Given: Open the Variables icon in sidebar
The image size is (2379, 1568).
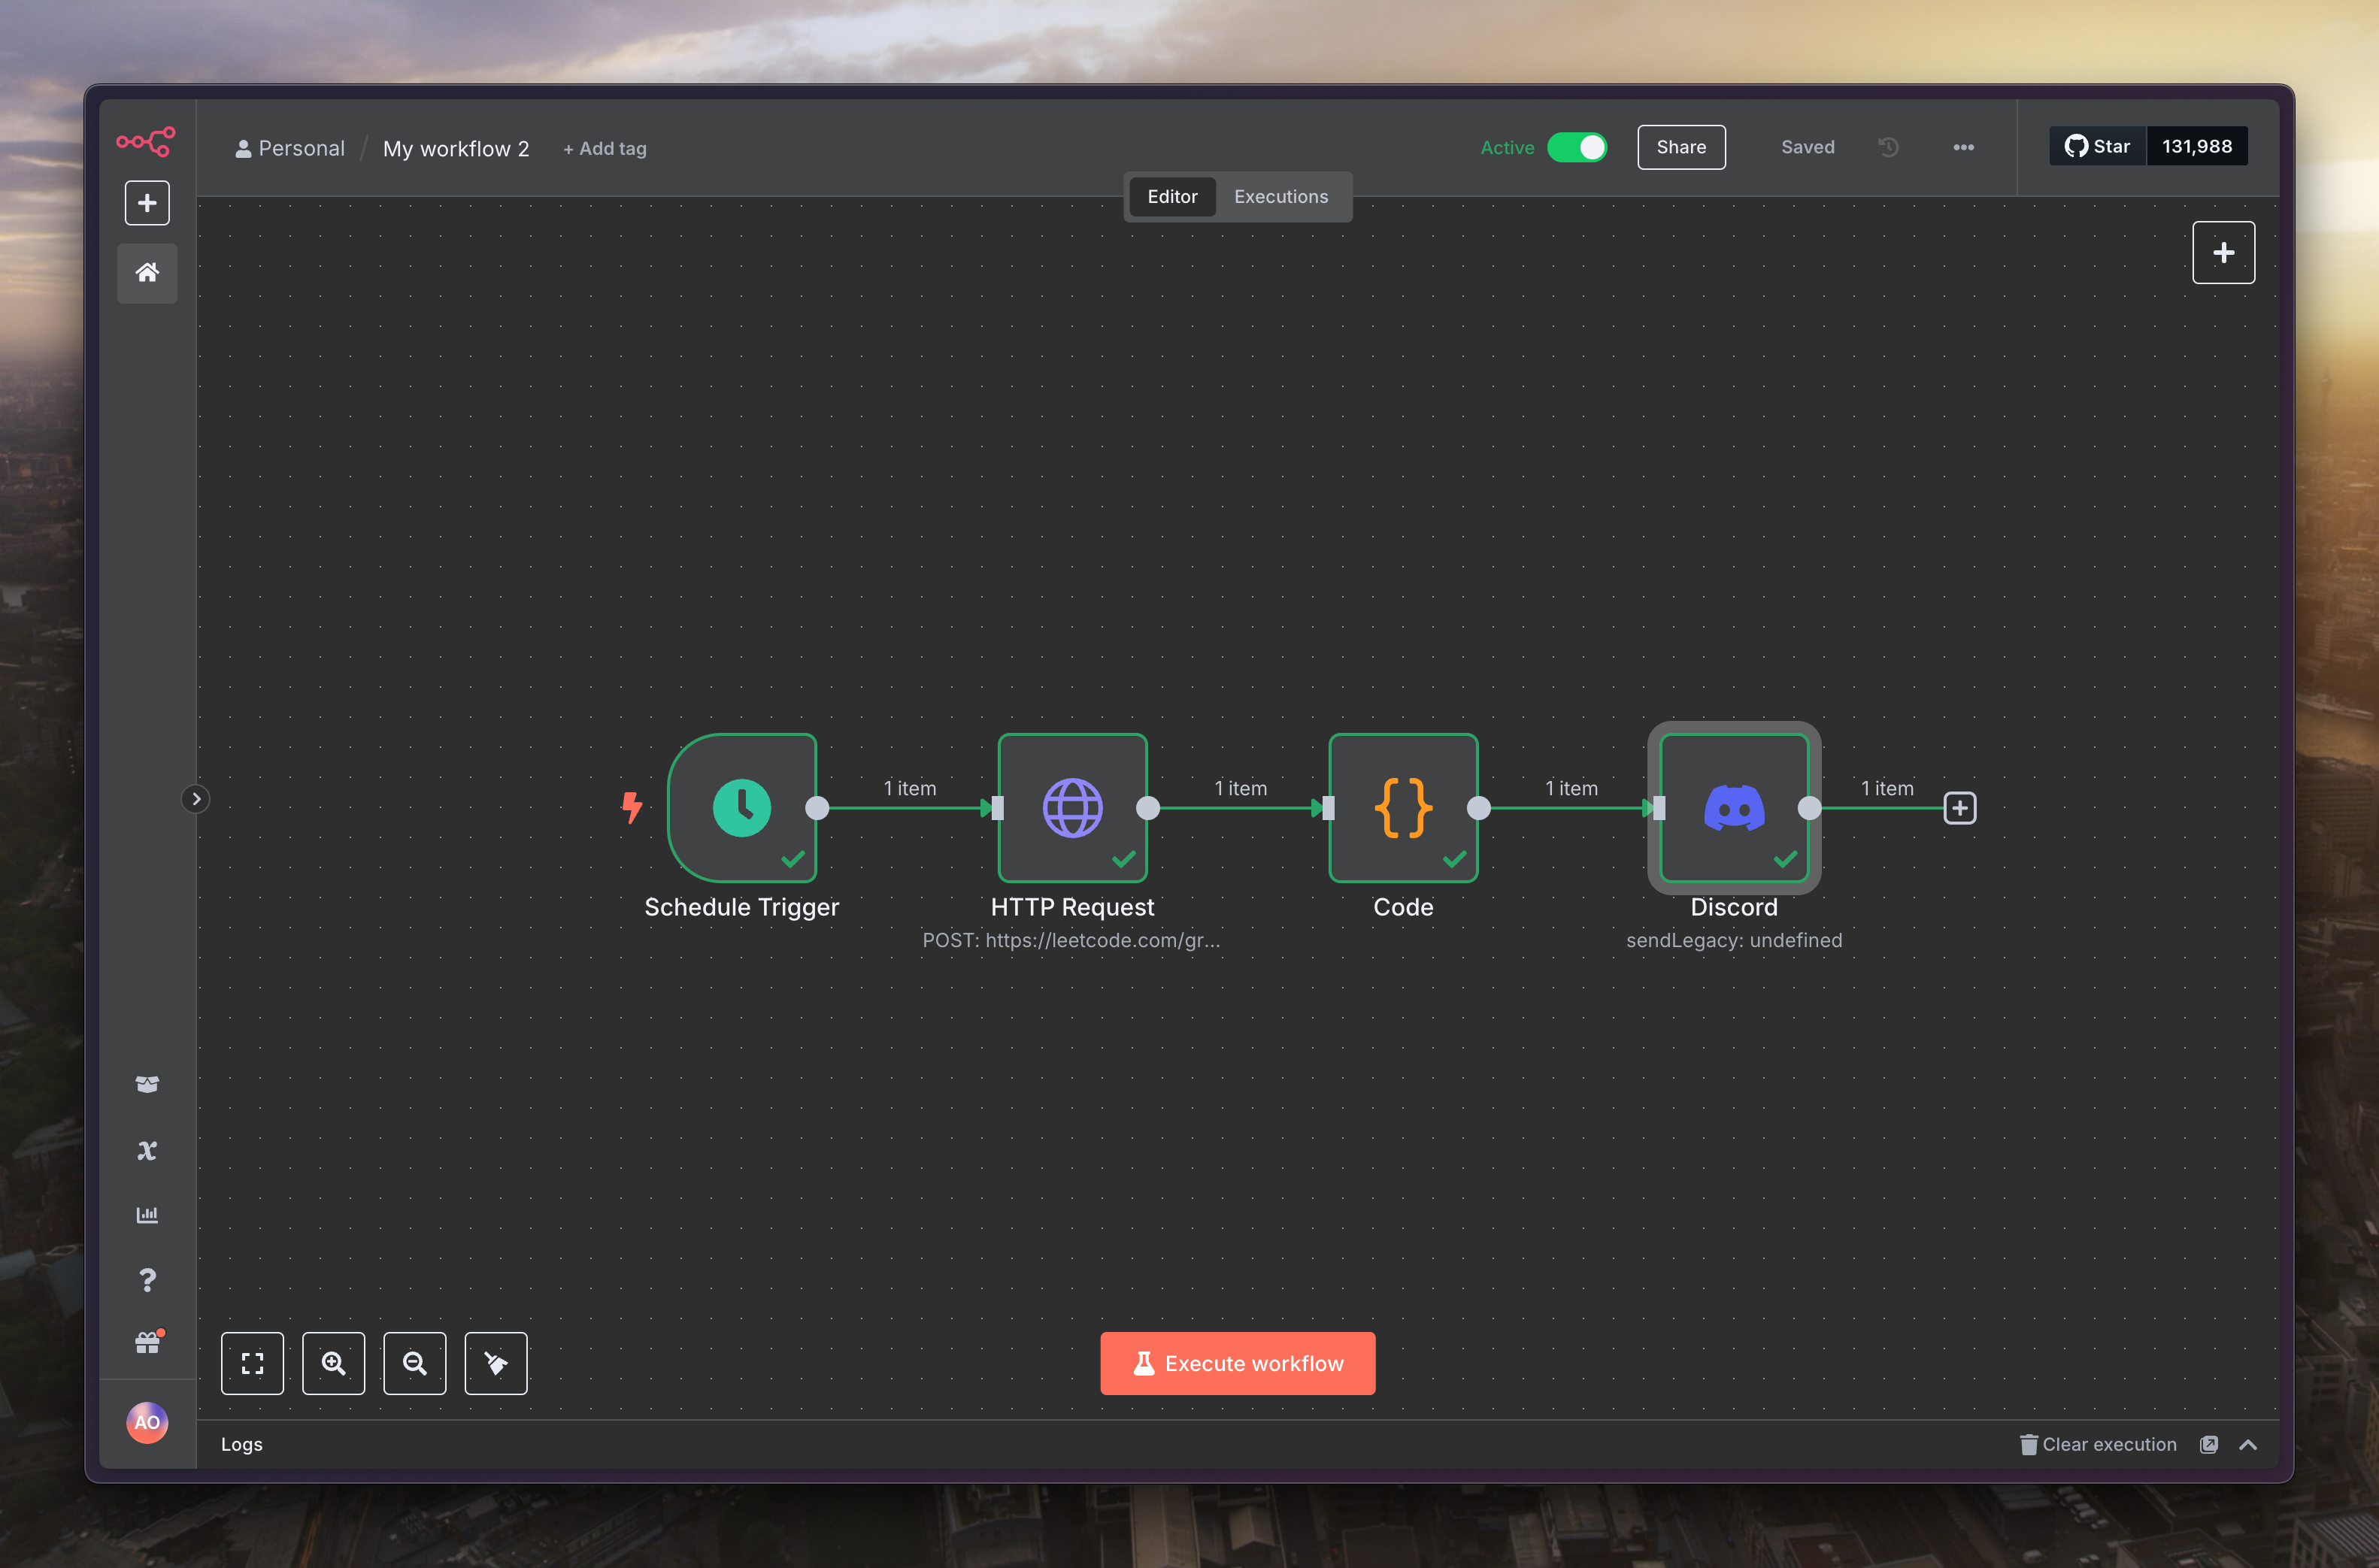Looking at the screenshot, I should pos(147,1150).
